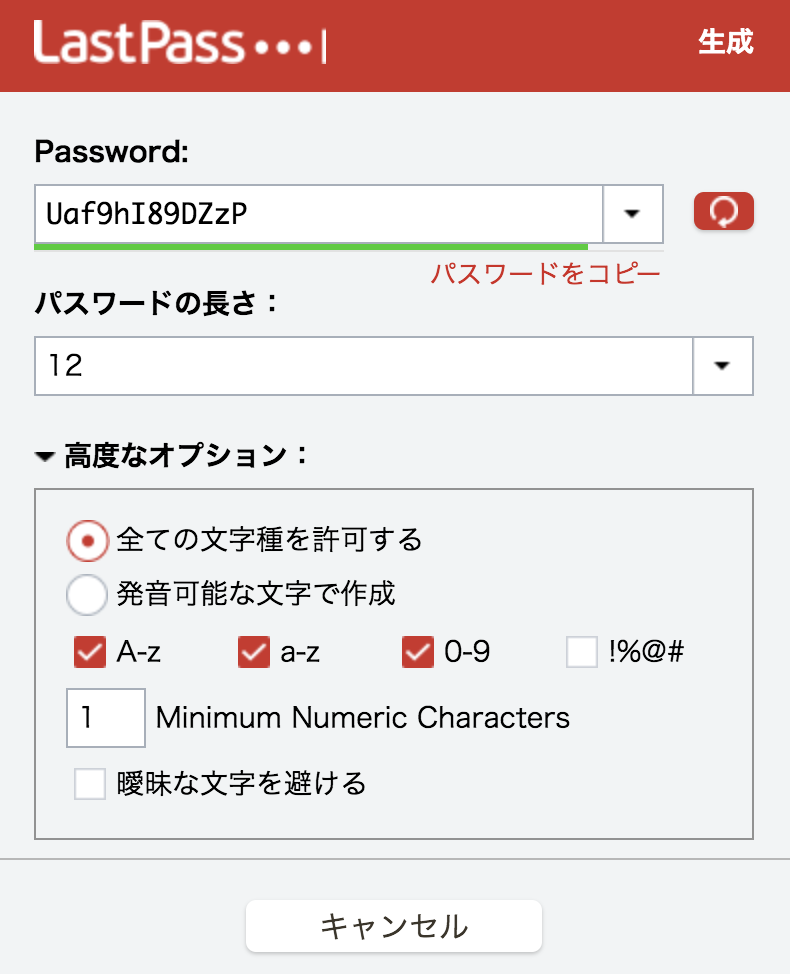Check the 曖昧な文字を避ける checkbox
Image resolution: width=790 pixels, height=974 pixels.
(x=90, y=783)
